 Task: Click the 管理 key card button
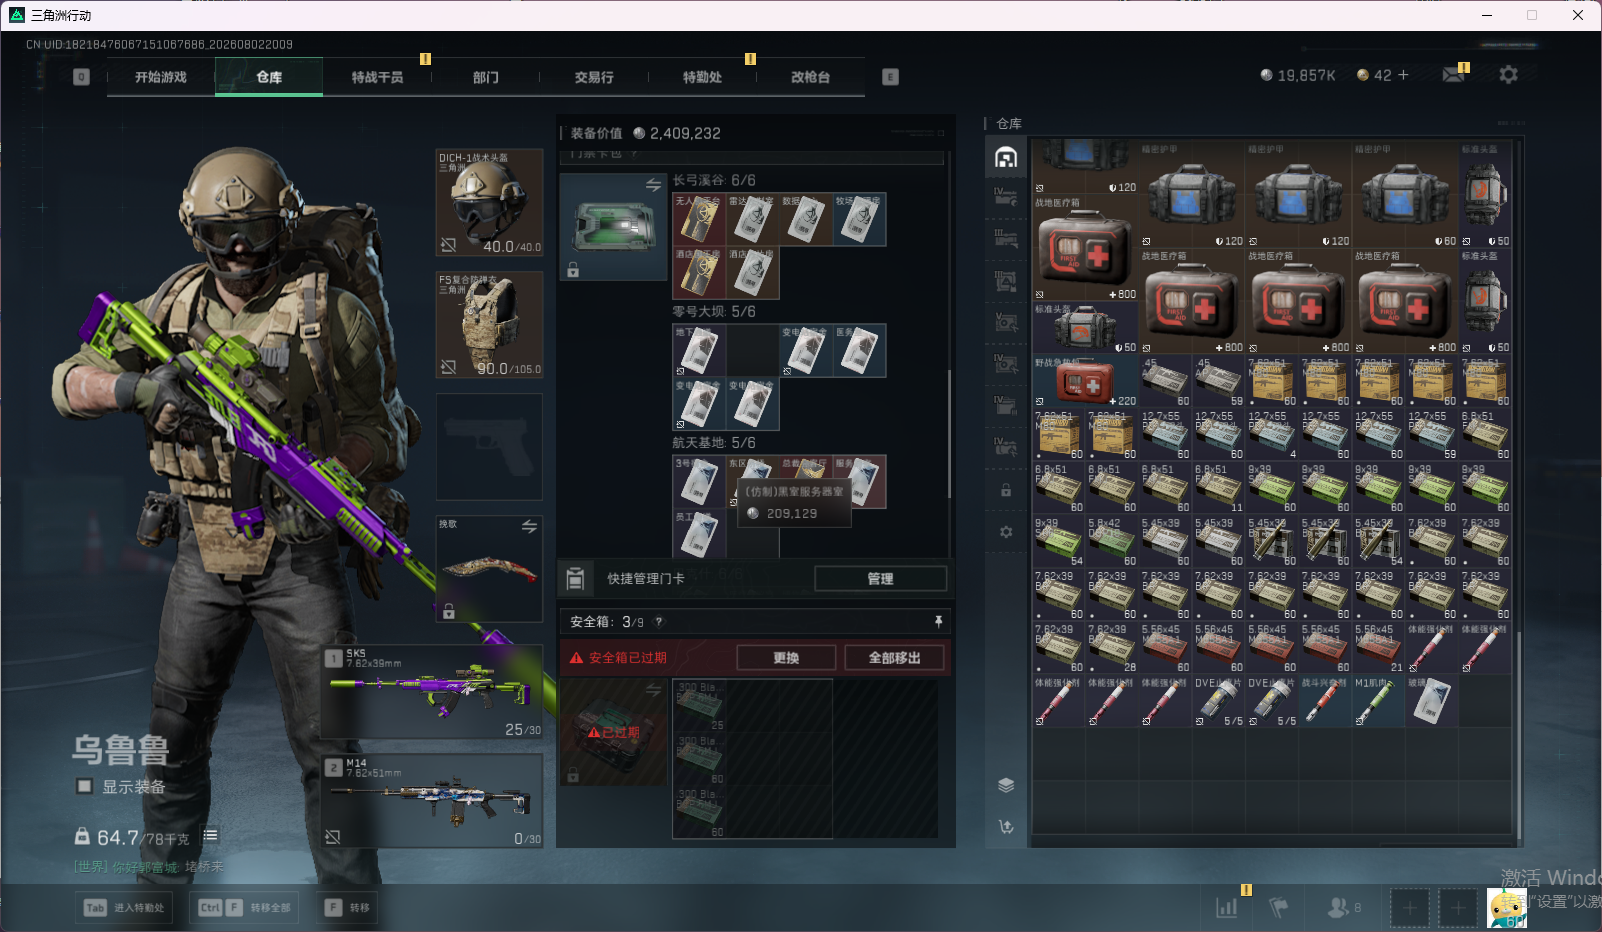click(x=880, y=579)
